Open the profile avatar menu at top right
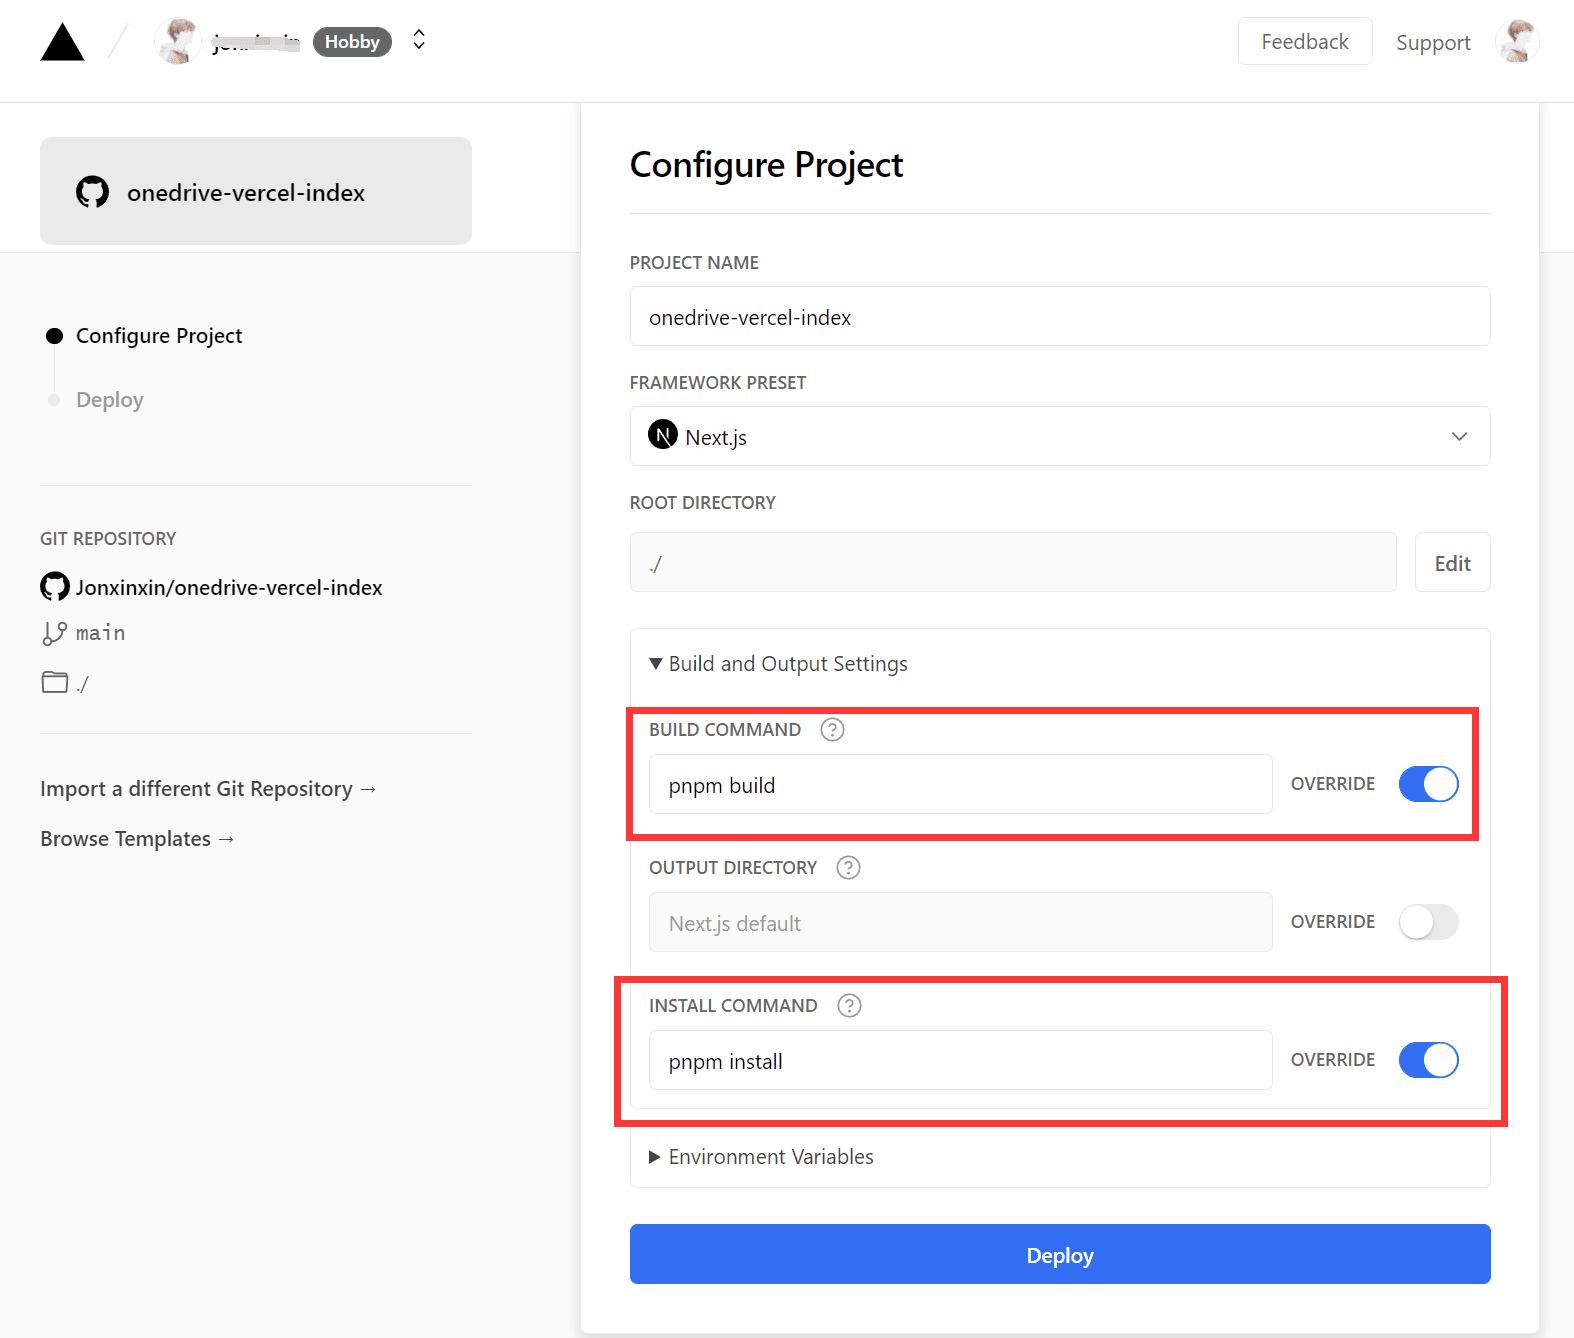 [x=1517, y=41]
